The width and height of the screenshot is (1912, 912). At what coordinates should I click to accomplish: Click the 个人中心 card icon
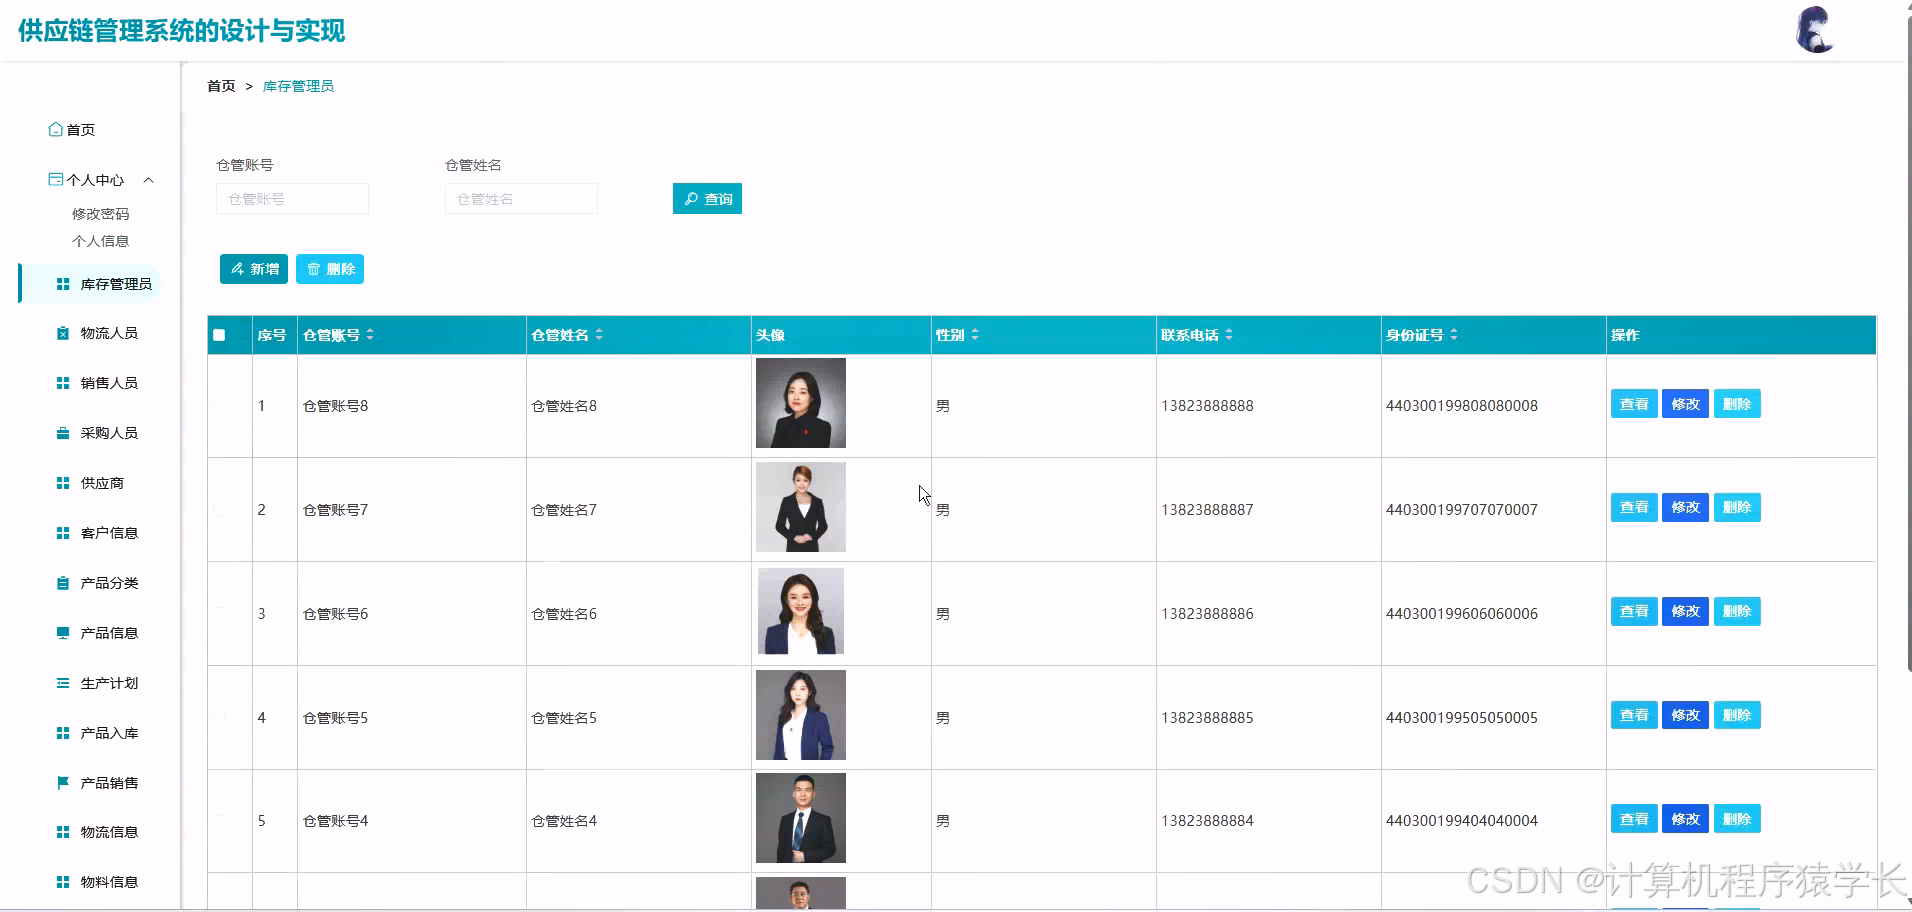click(55, 180)
